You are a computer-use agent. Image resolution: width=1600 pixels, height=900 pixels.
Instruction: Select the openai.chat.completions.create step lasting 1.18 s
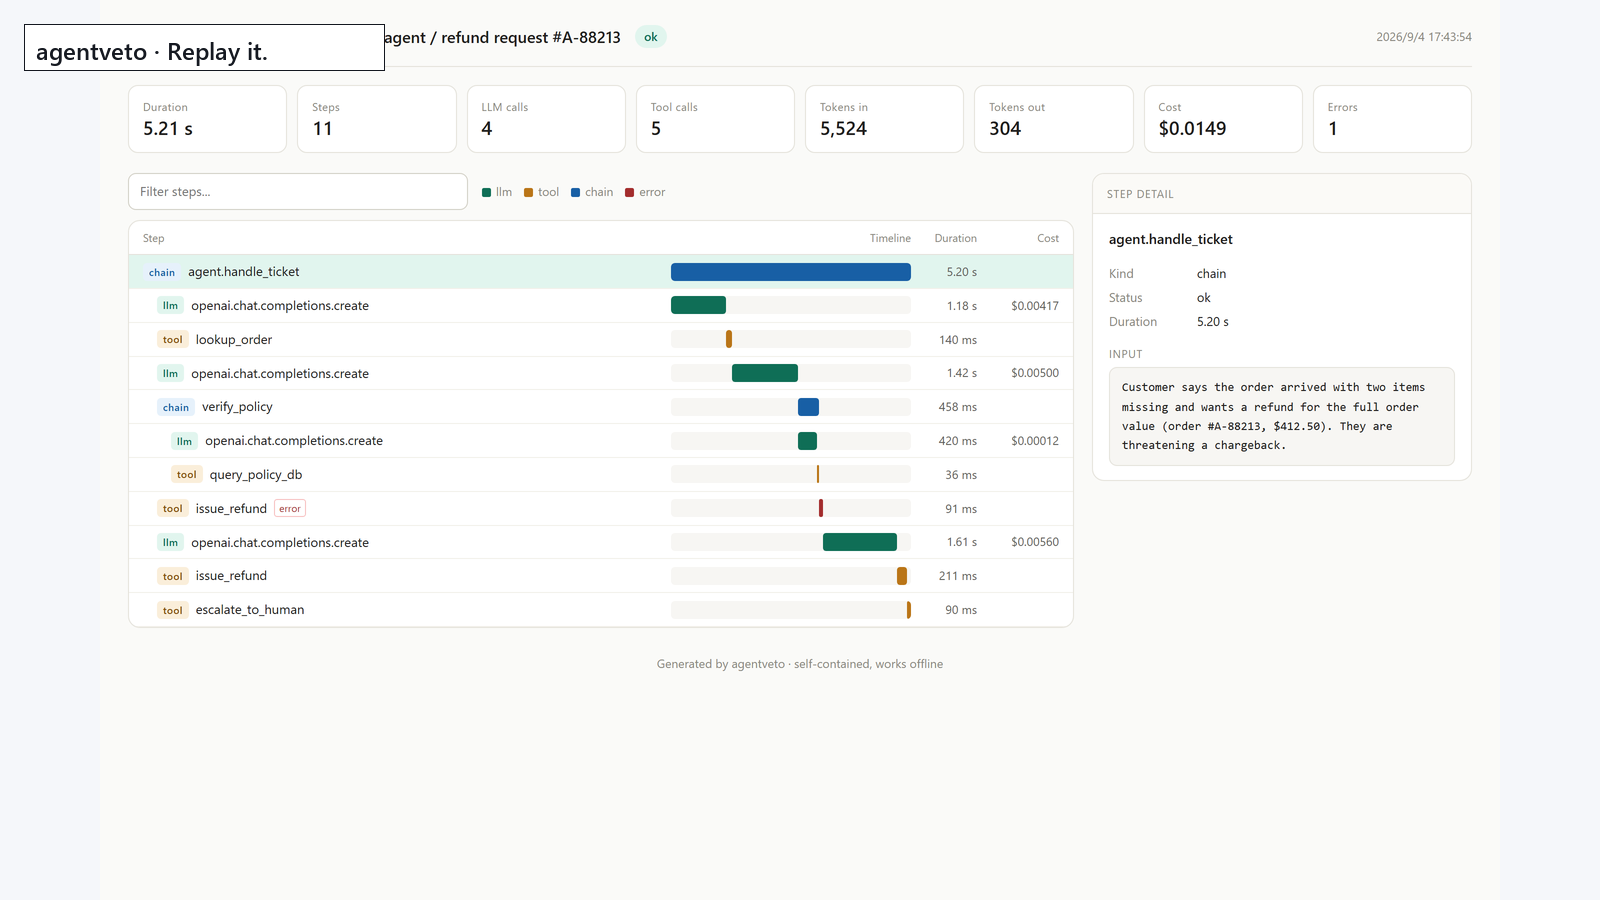601,306
